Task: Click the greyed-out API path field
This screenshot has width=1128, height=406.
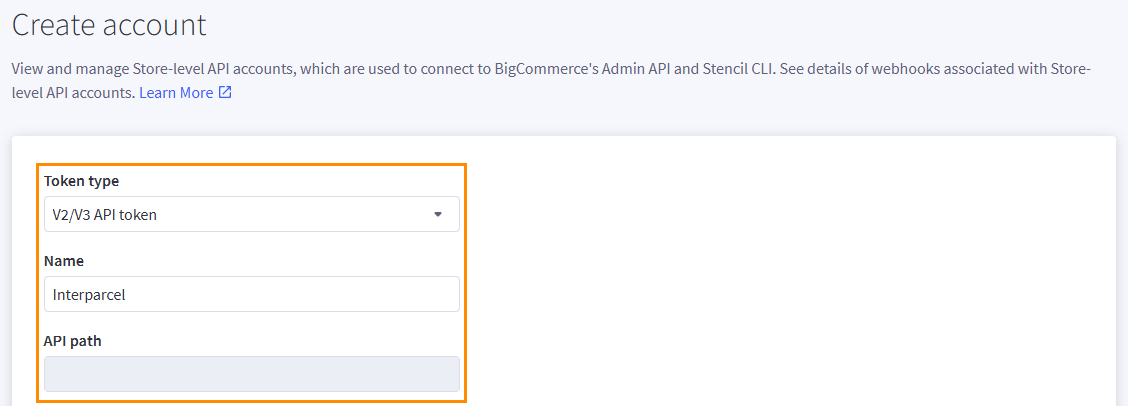Action: [x=251, y=374]
